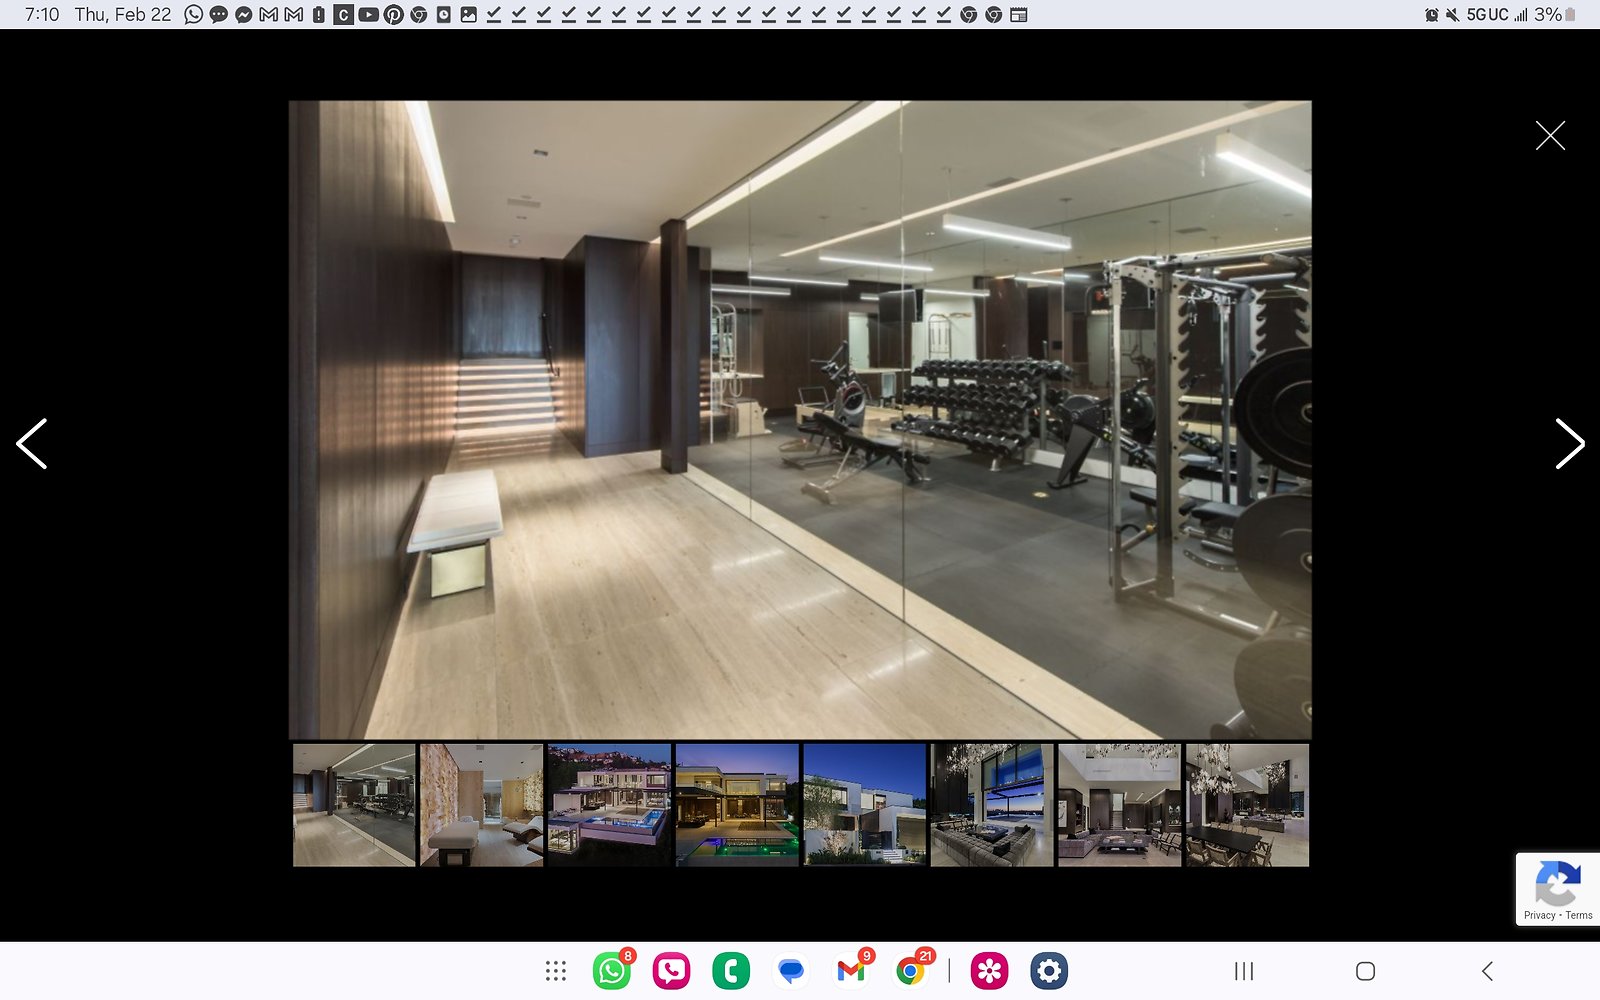Open the green Phone dialer app
The height and width of the screenshot is (1000, 1600).
(731, 971)
